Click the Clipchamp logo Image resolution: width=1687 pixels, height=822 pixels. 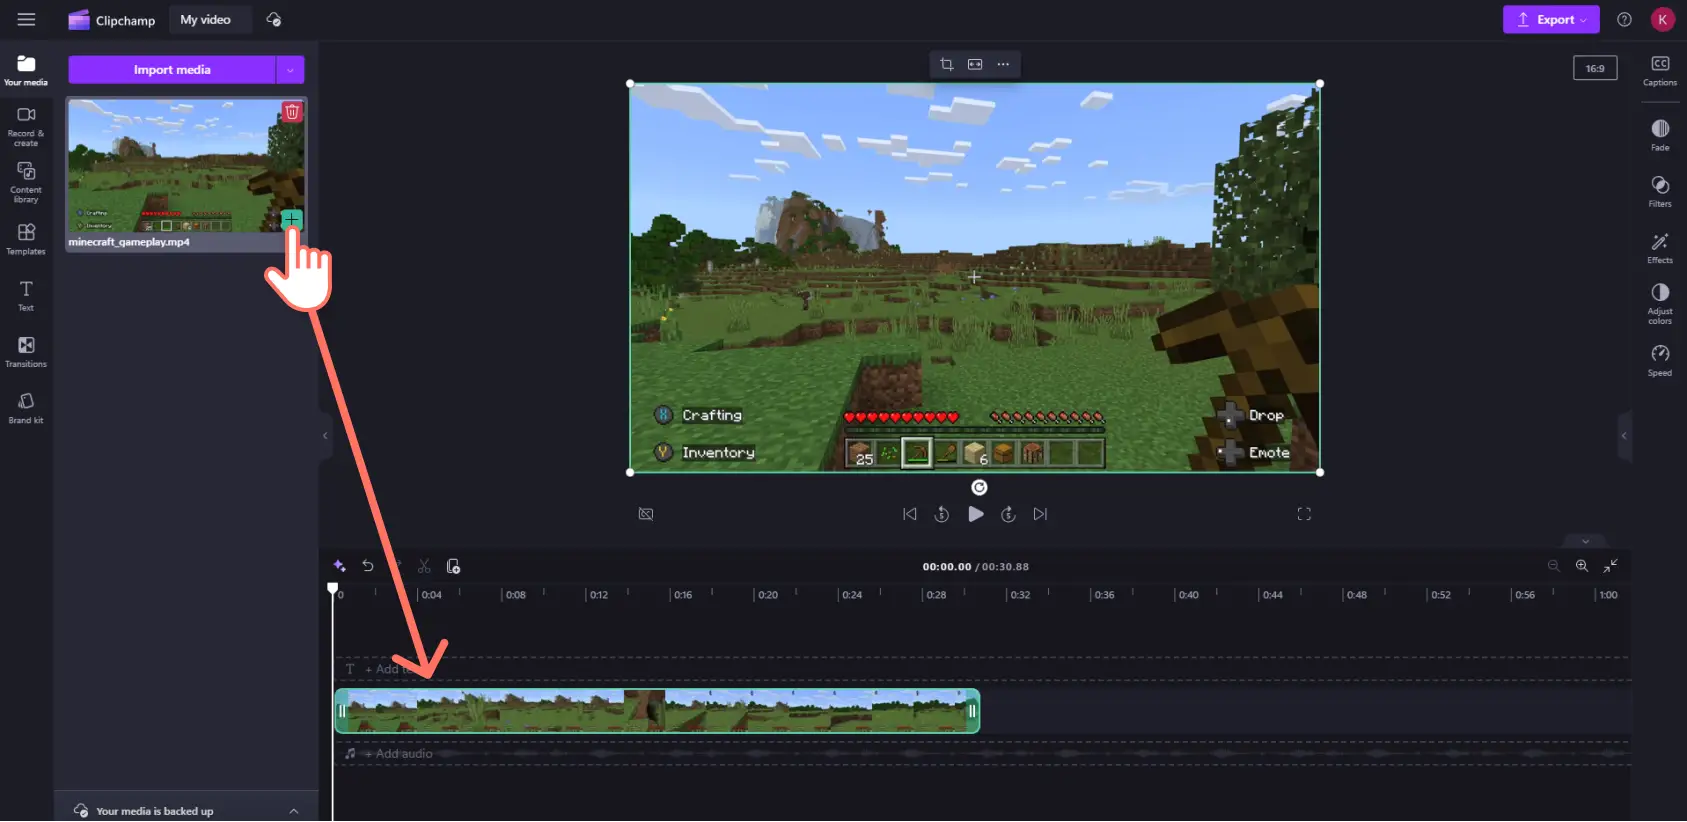pos(111,20)
